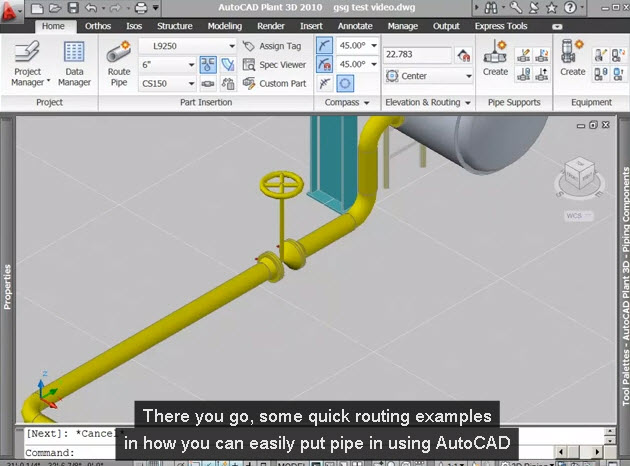Click the elevation lock house icon
The height and width of the screenshot is (466, 630).
(x=464, y=55)
